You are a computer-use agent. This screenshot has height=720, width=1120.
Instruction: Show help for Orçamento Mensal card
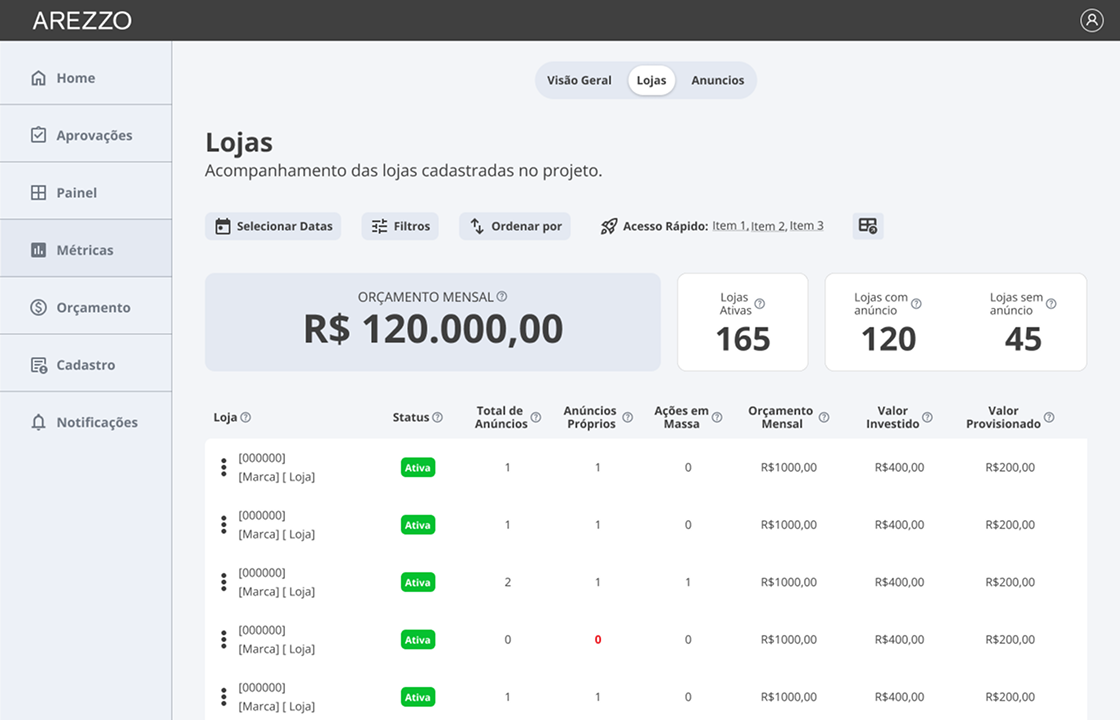tap(501, 296)
